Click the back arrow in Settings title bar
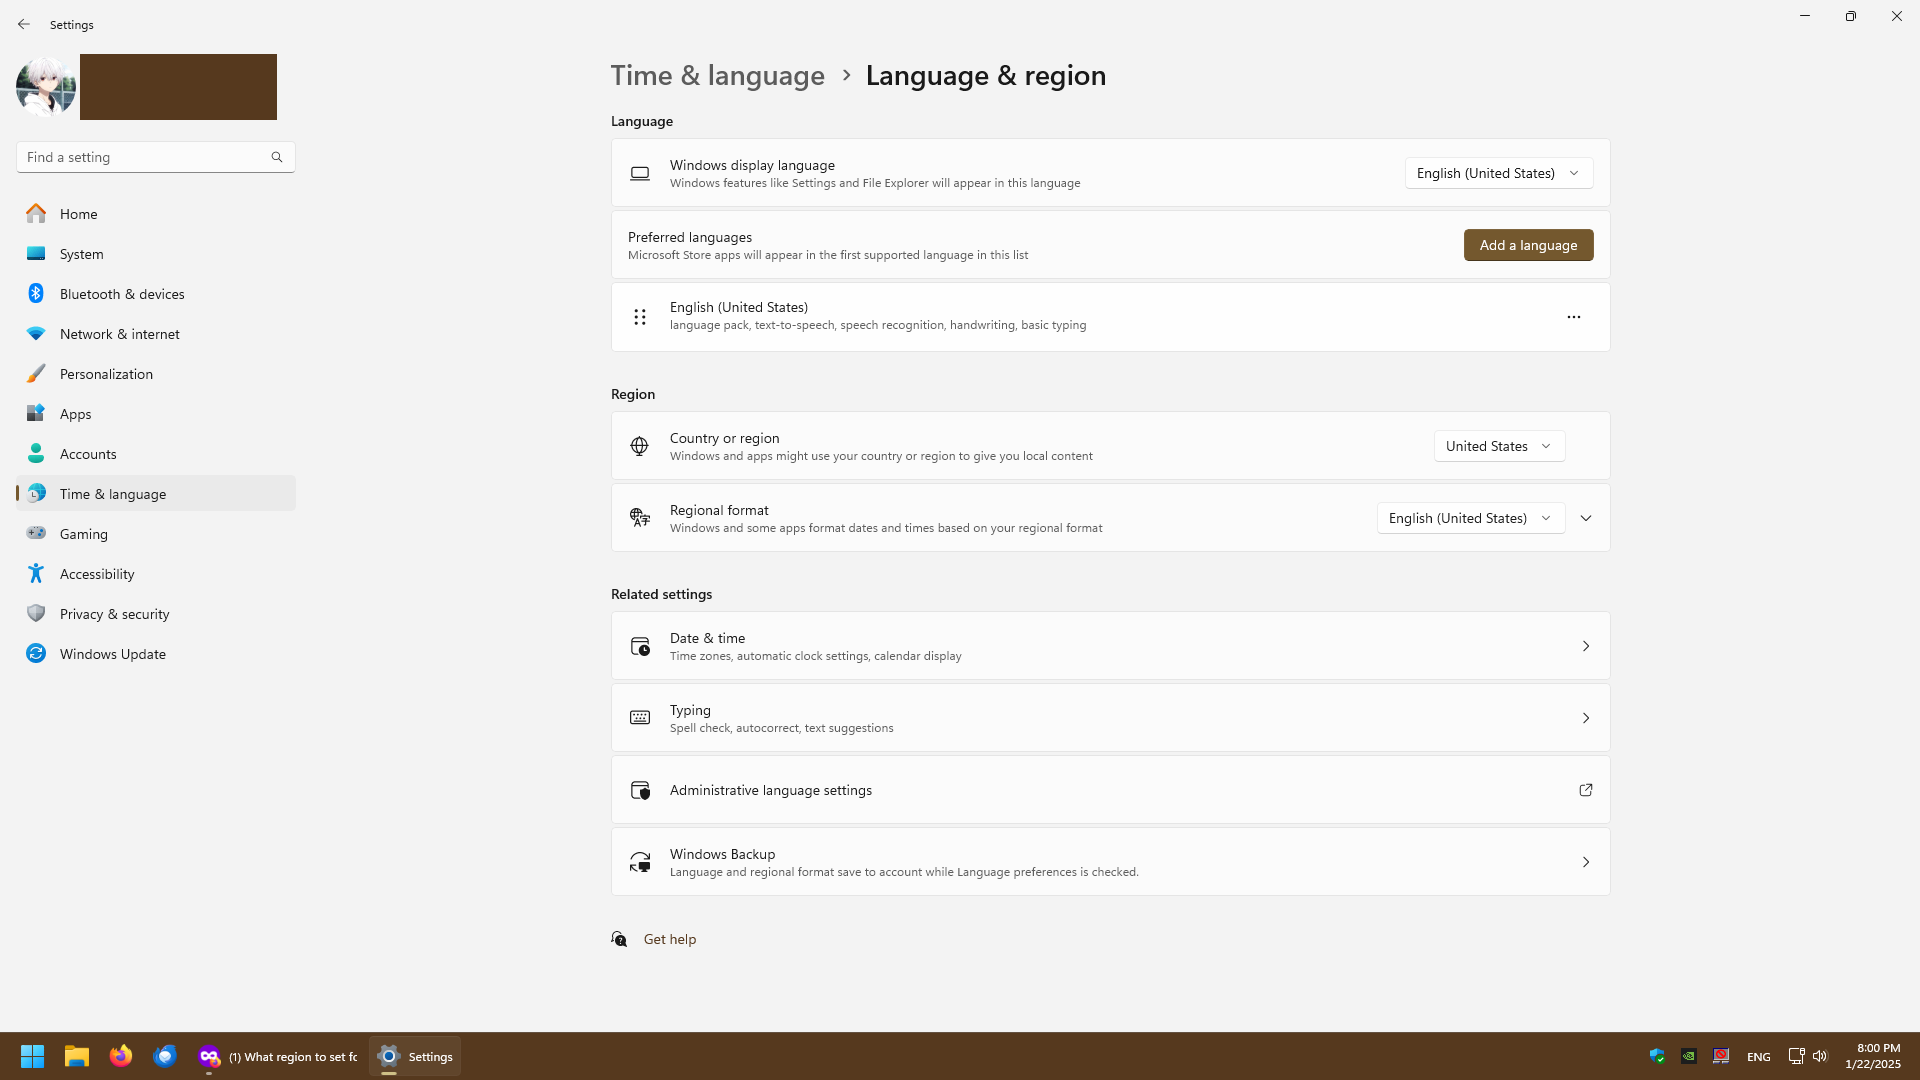This screenshot has width=1920, height=1080. click(x=24, y=24)
